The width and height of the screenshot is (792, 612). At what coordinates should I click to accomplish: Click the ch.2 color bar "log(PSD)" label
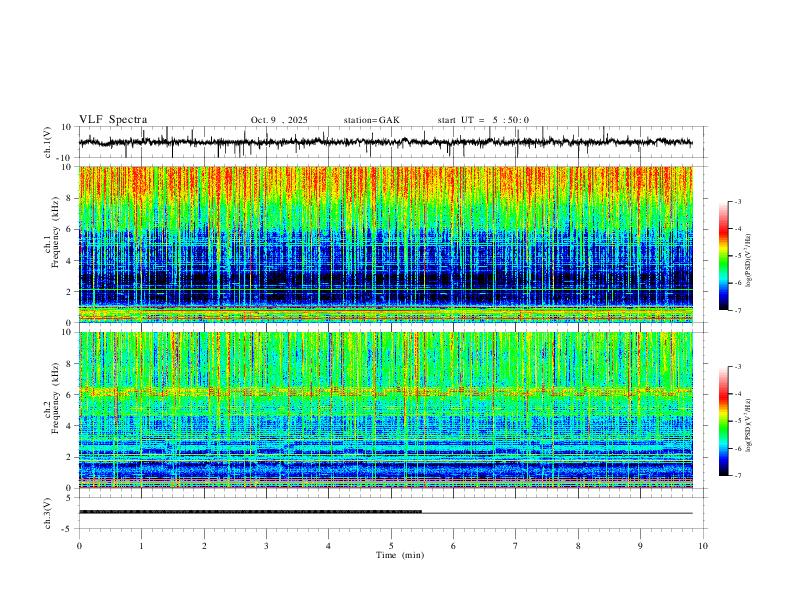click(749, 426)
